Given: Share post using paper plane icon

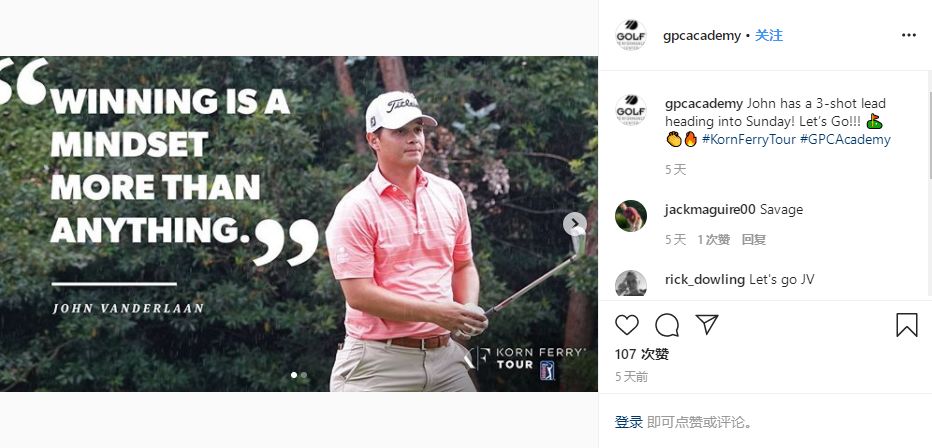Looking at the screenshot, I should tap(707, 324).
